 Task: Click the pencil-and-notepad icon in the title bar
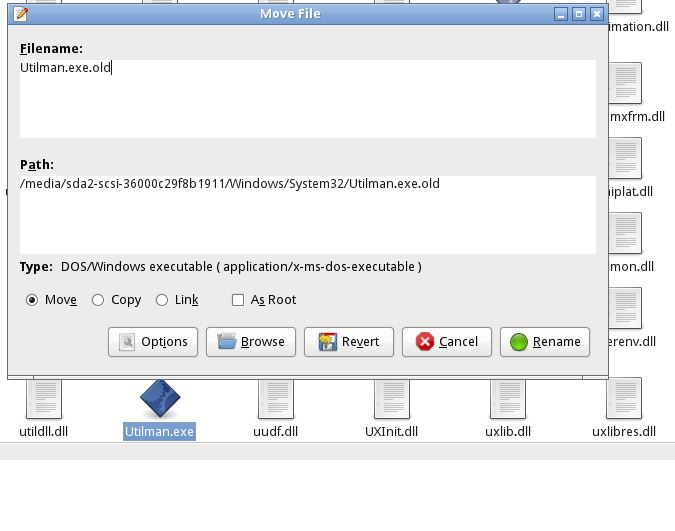[x=21, y=14]
